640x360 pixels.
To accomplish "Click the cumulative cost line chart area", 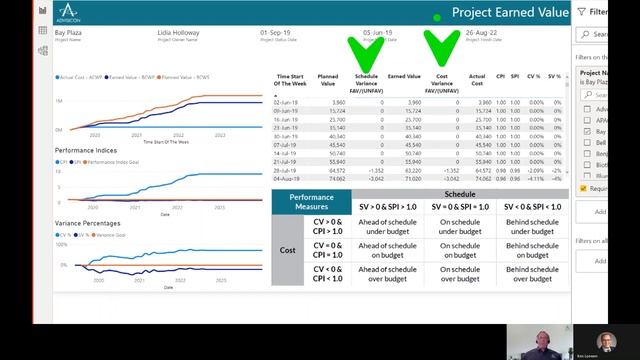I will [159, 110].
